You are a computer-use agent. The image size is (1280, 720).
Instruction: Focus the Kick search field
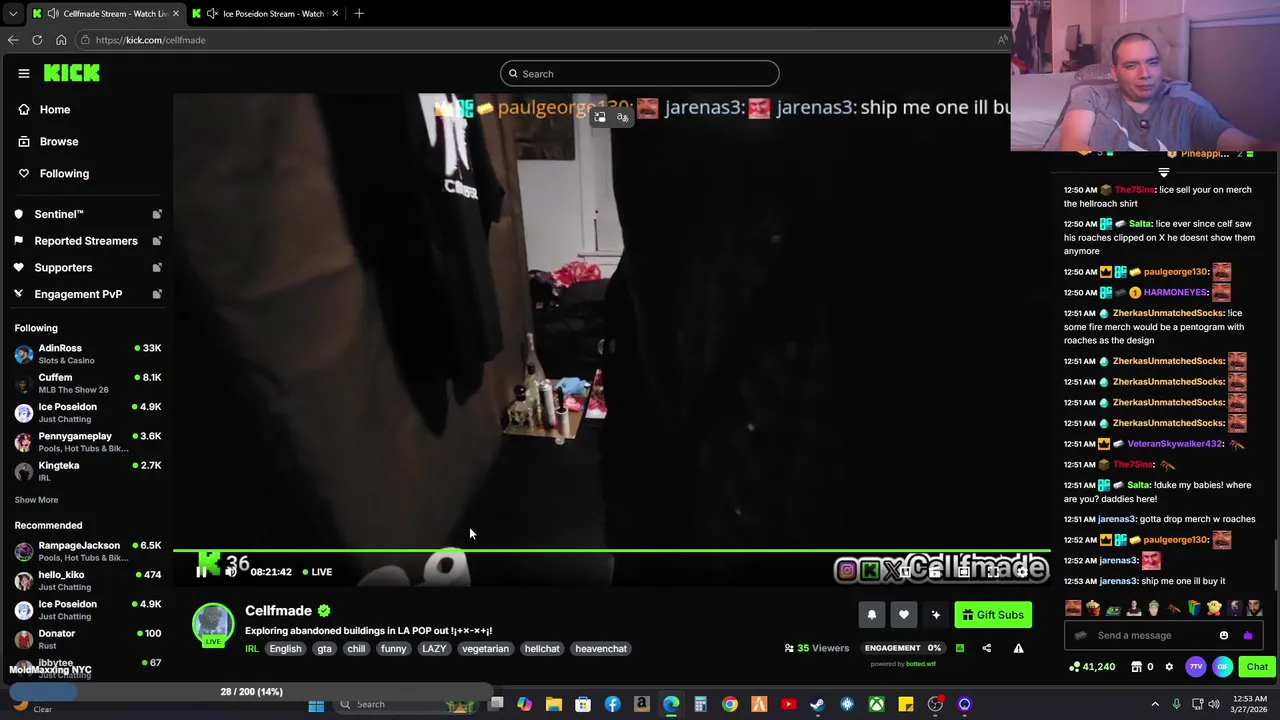point(639,73)
